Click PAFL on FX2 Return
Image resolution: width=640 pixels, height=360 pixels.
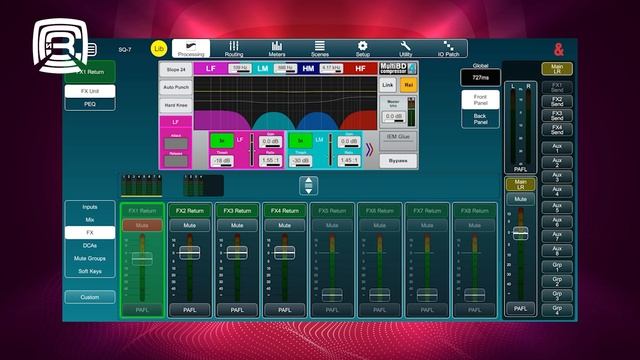point(189,310)
